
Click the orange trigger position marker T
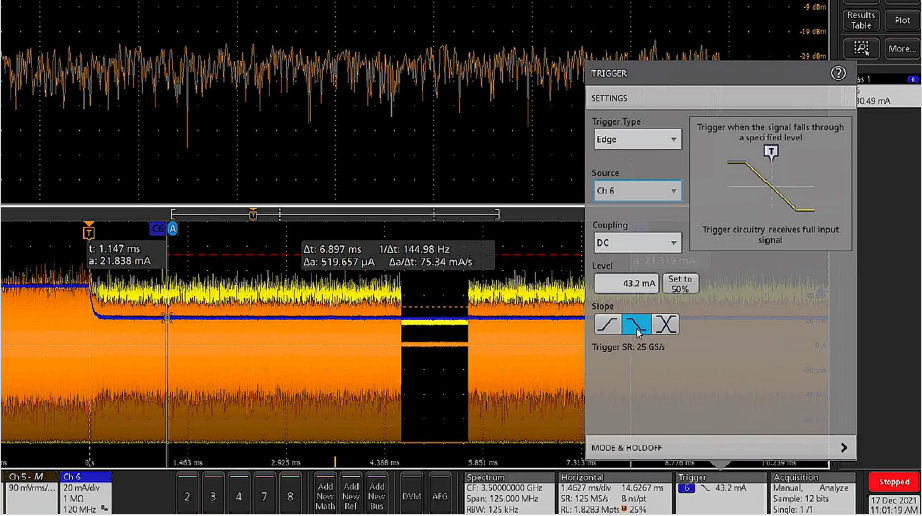(89, 231)
